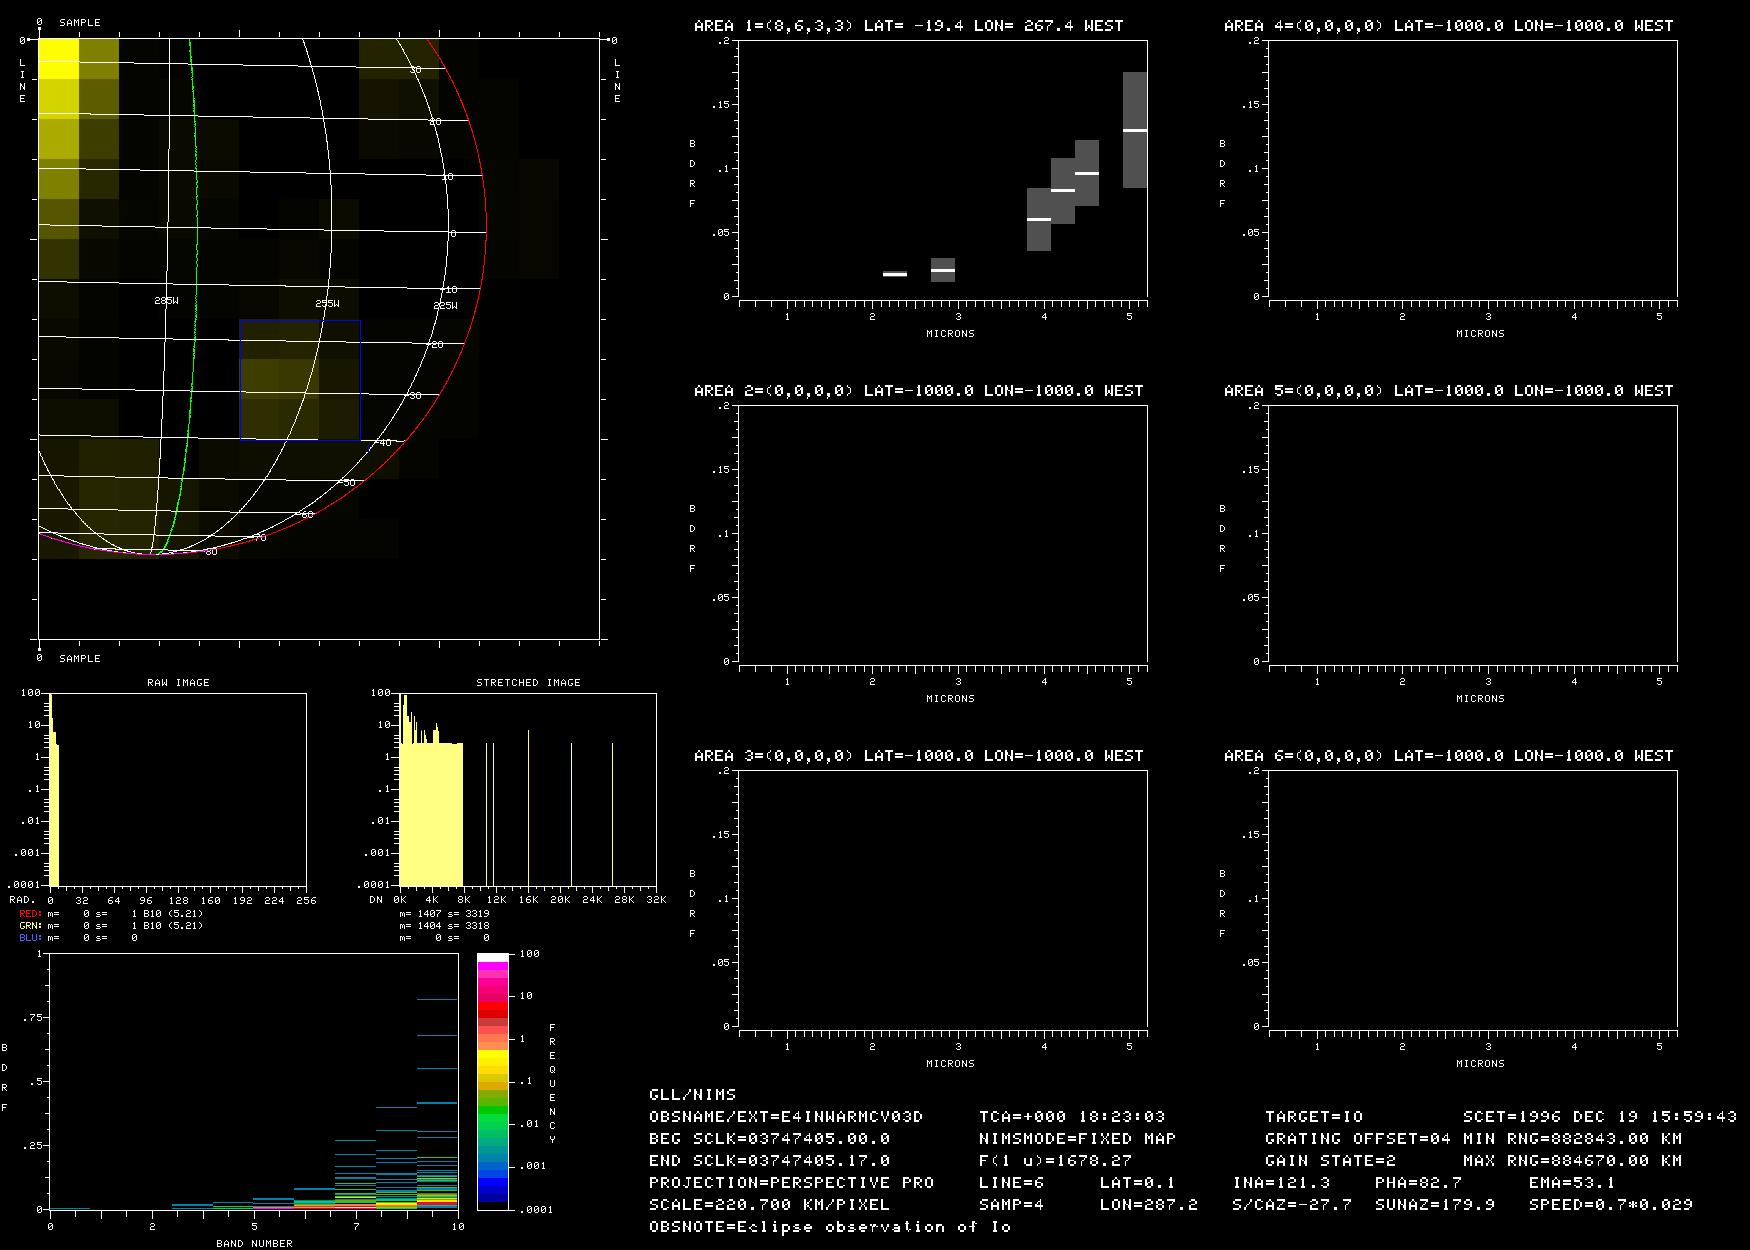Image resolution: width=1750 pixels, height=1250 pixels.
Task: Click the blue selection box on Io image
Action: (300, 380)
